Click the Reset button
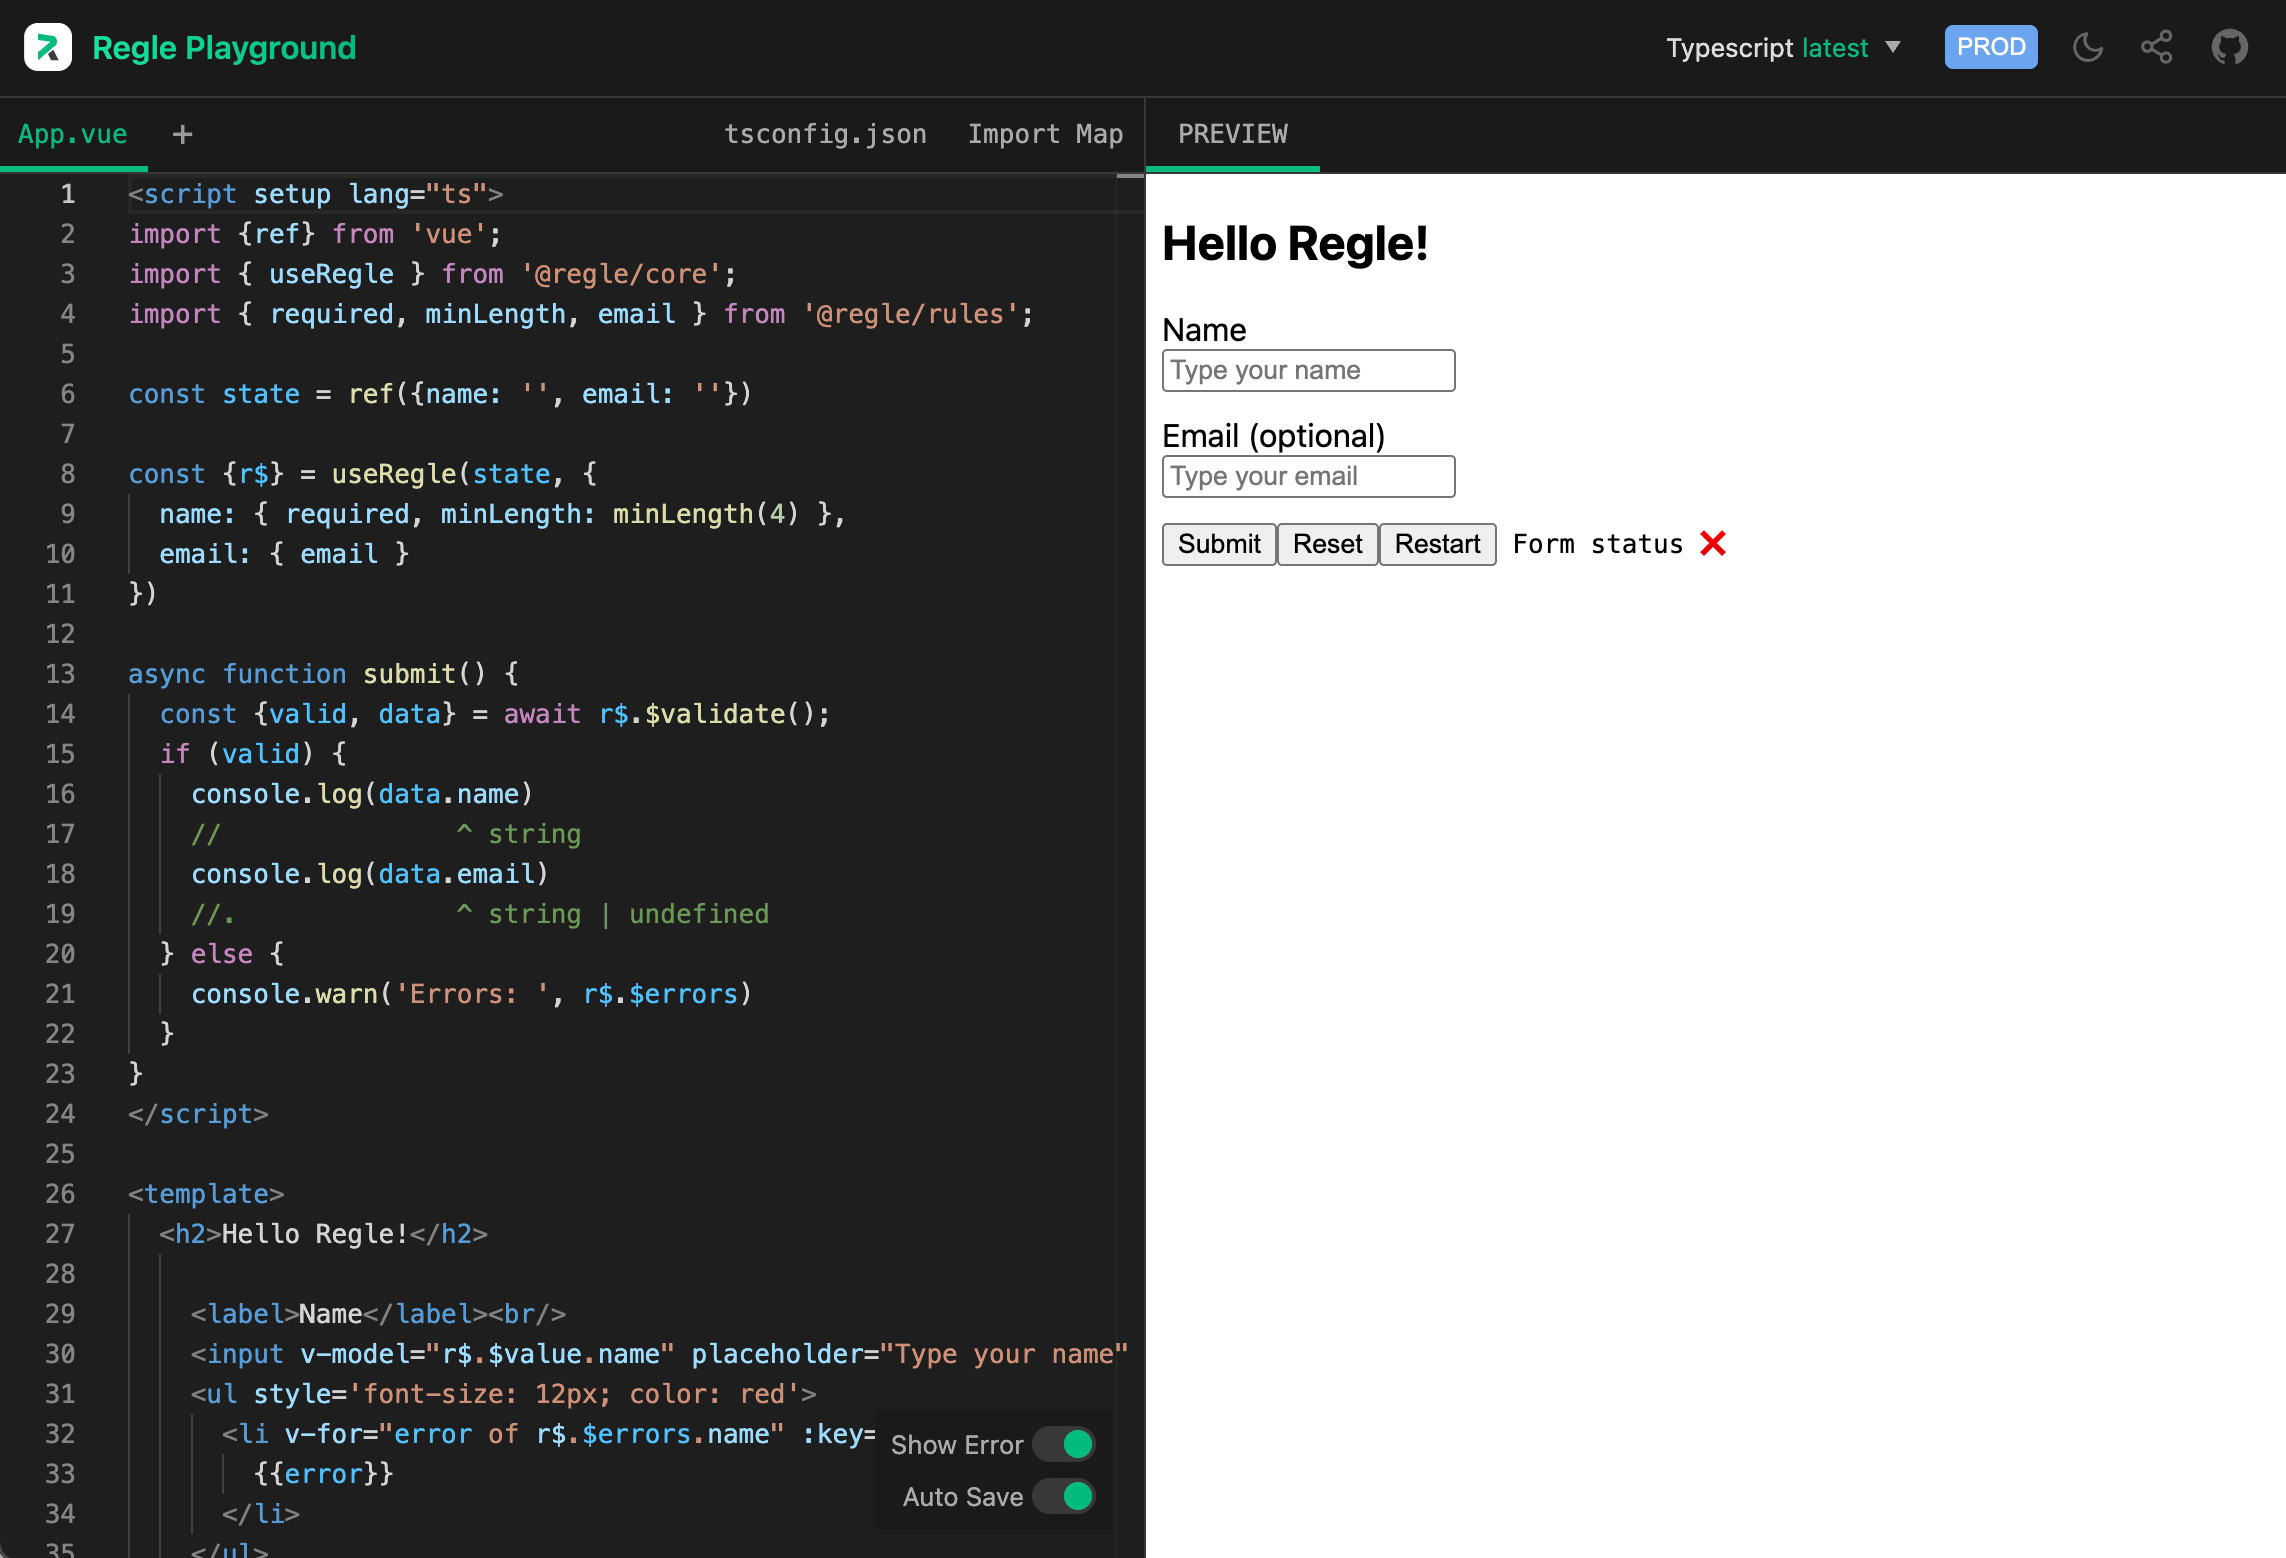The height and width of the screenshot is (1558, 2286). pos(1327,544)
